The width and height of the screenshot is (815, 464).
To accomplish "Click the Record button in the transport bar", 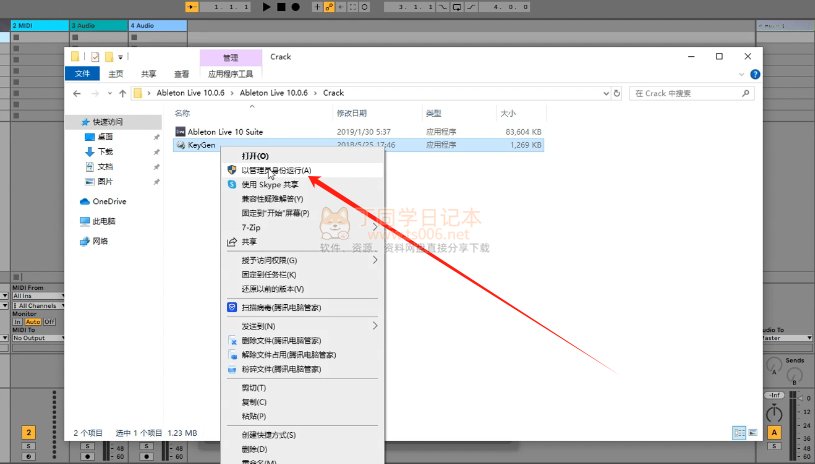I will [x=294, y=7].
